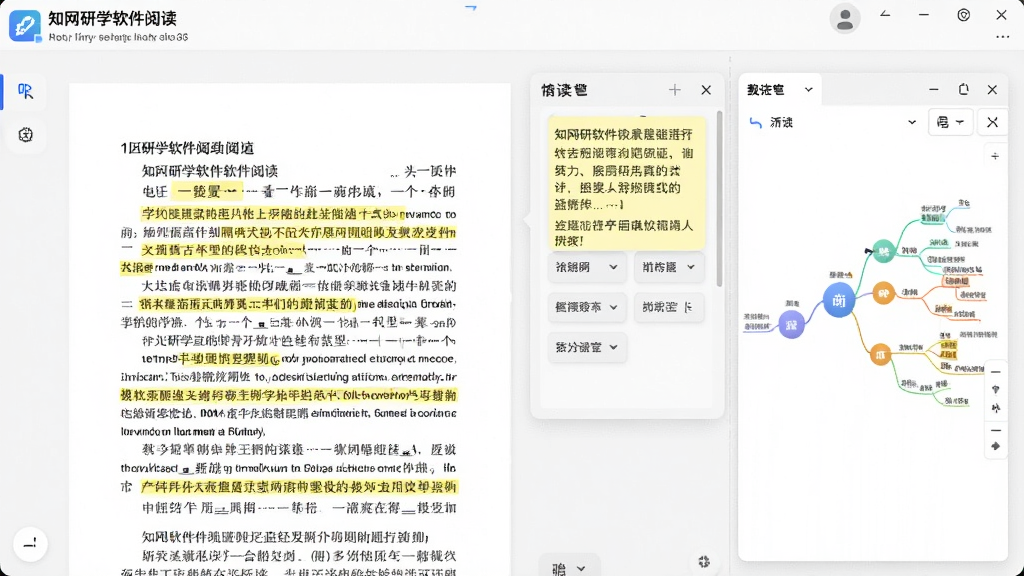Open the layout button dropdown in mind map toolbar
Viewport: 1024px width, 576px height.
click(x=950, y=122)
